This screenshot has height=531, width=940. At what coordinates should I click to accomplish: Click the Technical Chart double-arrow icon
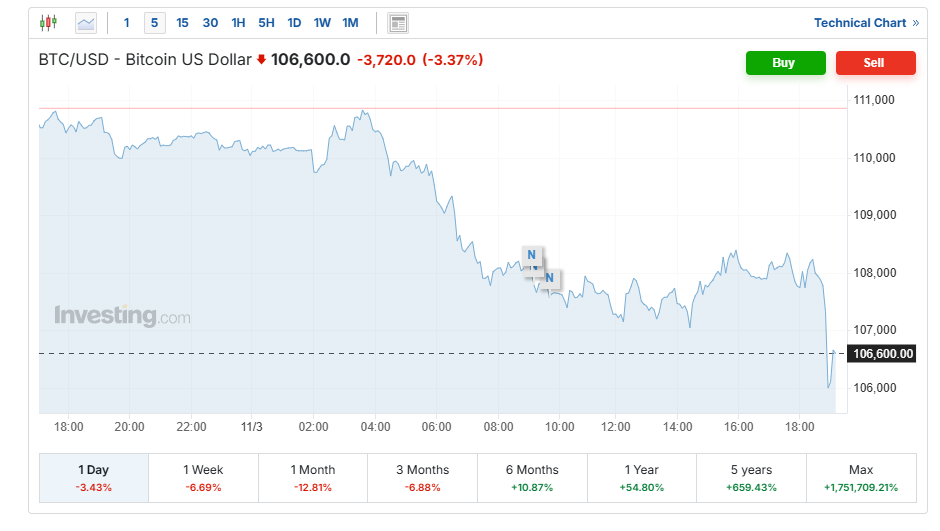pyautogui.click(x=916, y=22)
